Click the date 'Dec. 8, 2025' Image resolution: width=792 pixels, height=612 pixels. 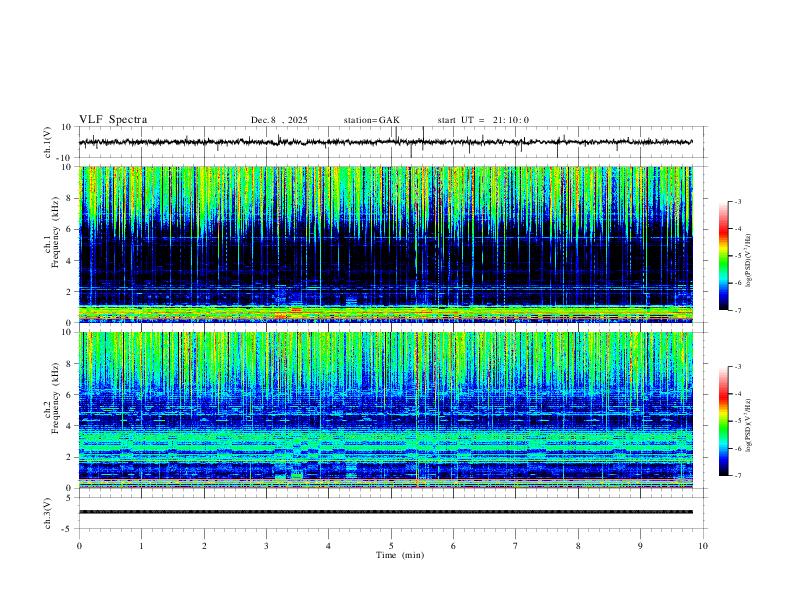(x=279, y=120)
